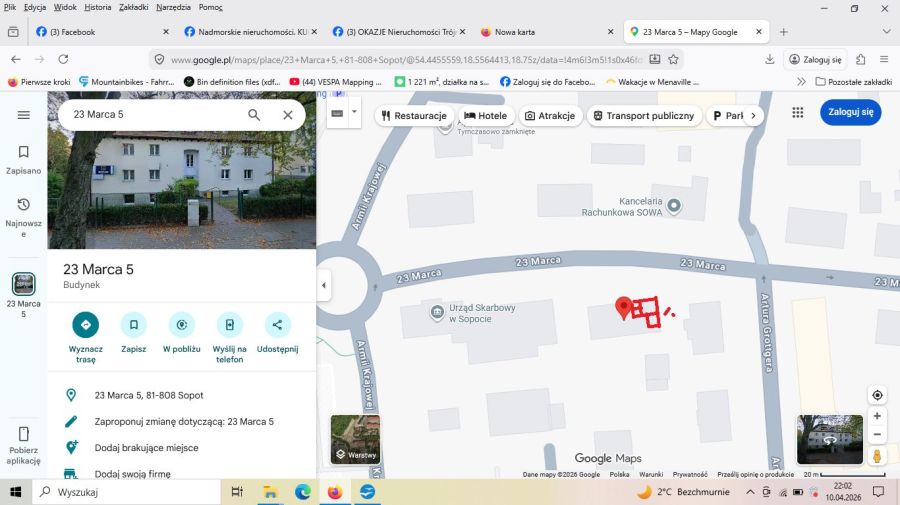
Task: Clear the search with X icon
Action: pyautogui.click(x=288, y=115)
